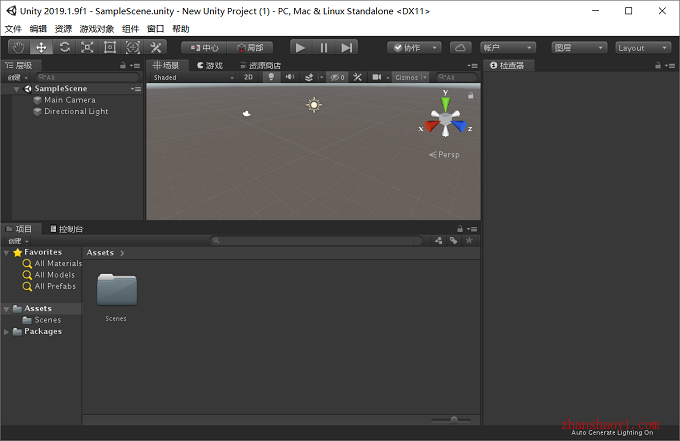Viewport: 680px width, 441px height.
Task: Open SampleScene options menu icon
Action: 136,89
